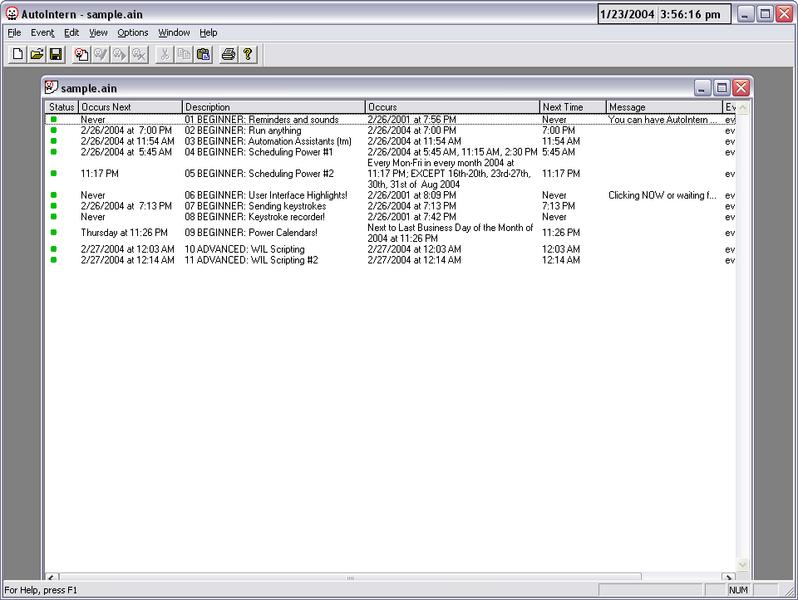Click the vertical scrollbar up arrow

point(743,107)
